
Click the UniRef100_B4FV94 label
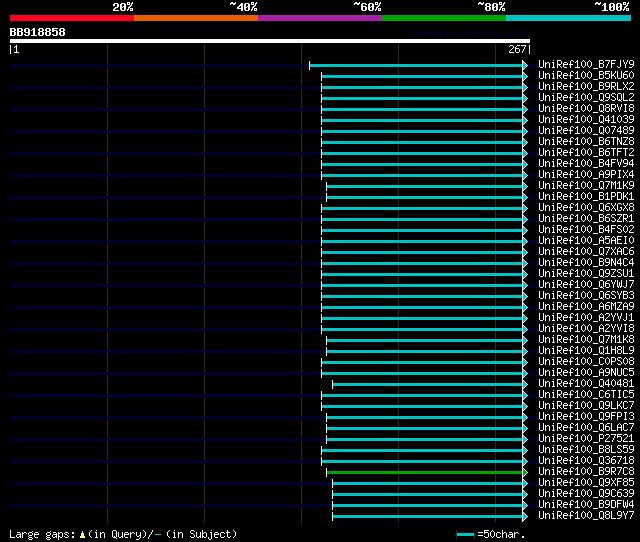coord(586,163)
